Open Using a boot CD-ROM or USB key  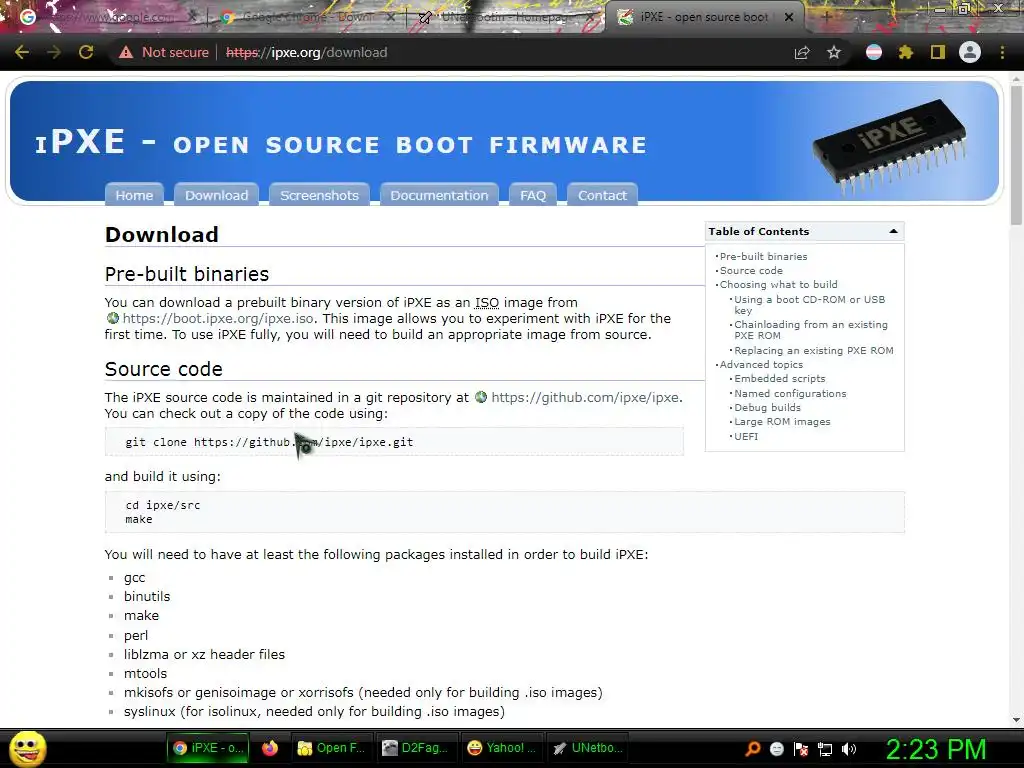tap(810, 305)
